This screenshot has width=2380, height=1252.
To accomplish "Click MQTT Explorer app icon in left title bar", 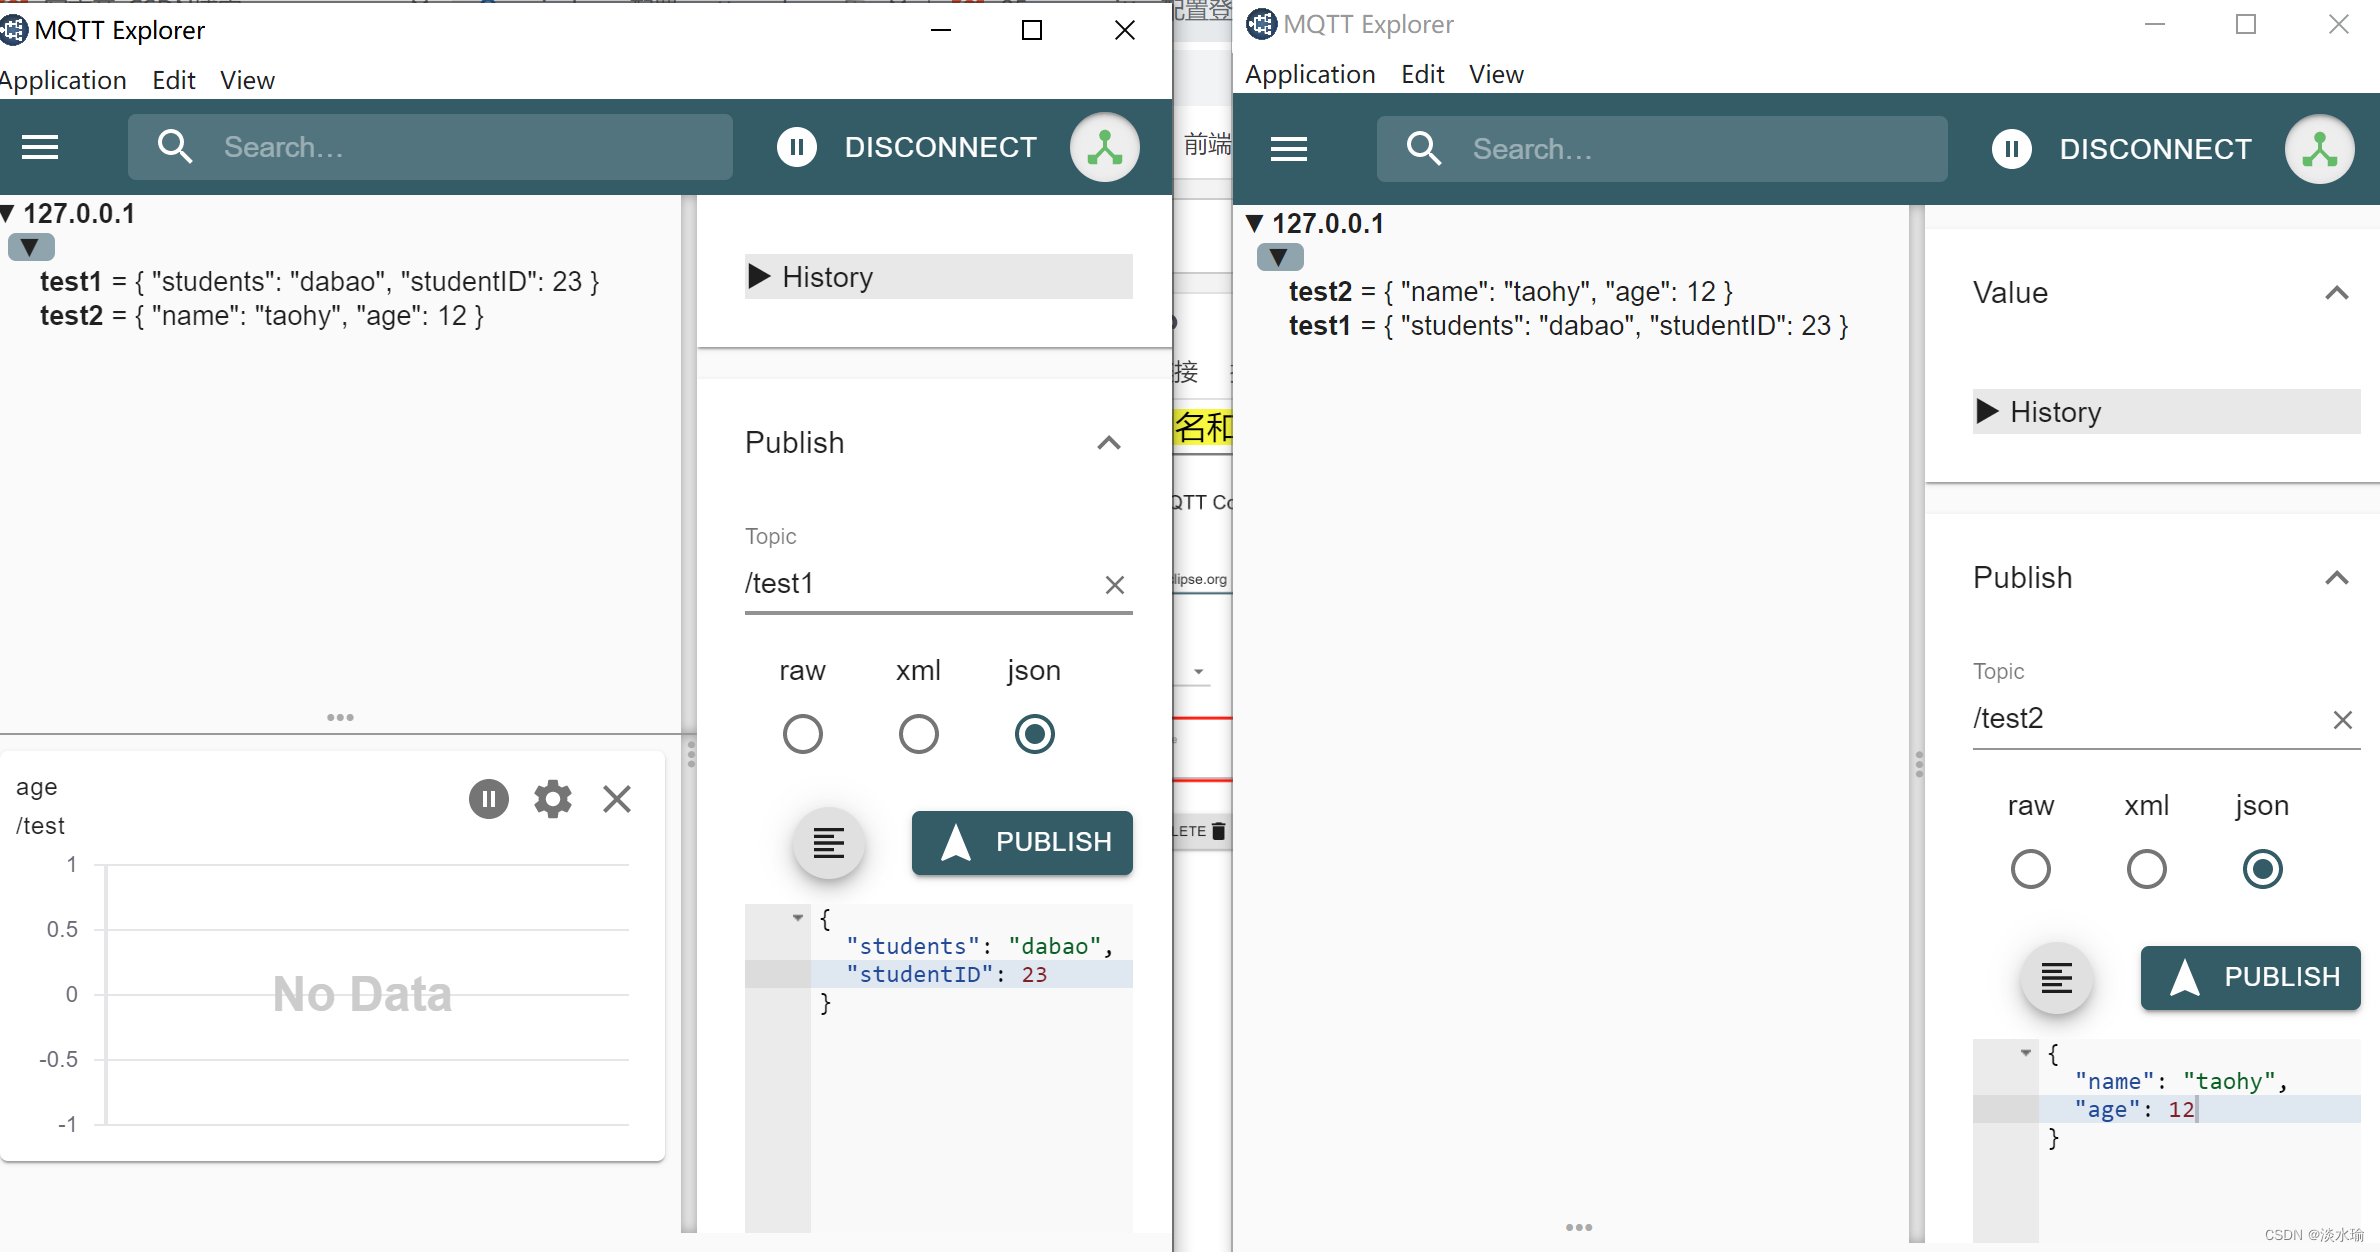I will click(x=13, y=30).
